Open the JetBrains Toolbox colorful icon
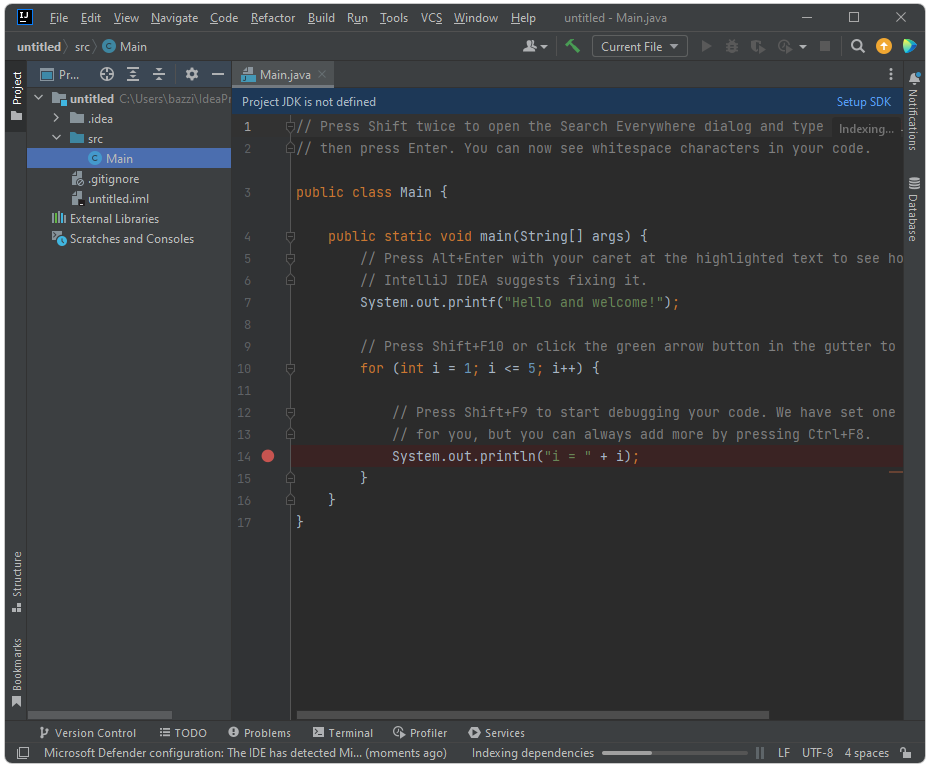929x766 pixels. click(x=909, y=46)
